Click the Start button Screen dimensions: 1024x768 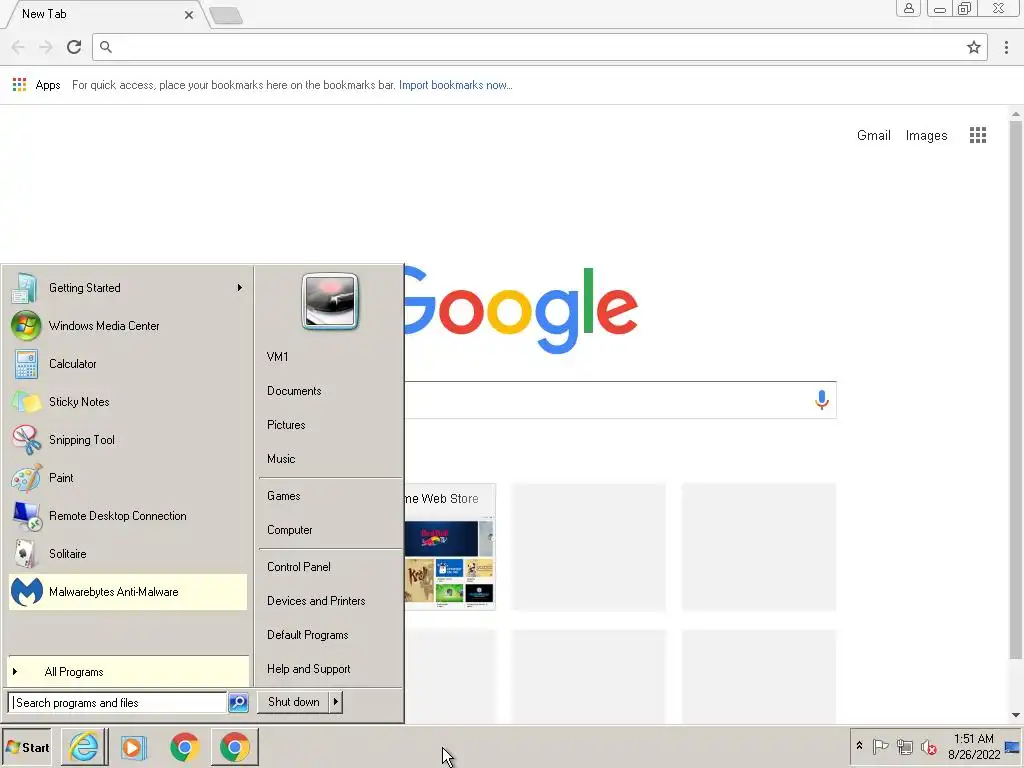[x=27, y=747]
